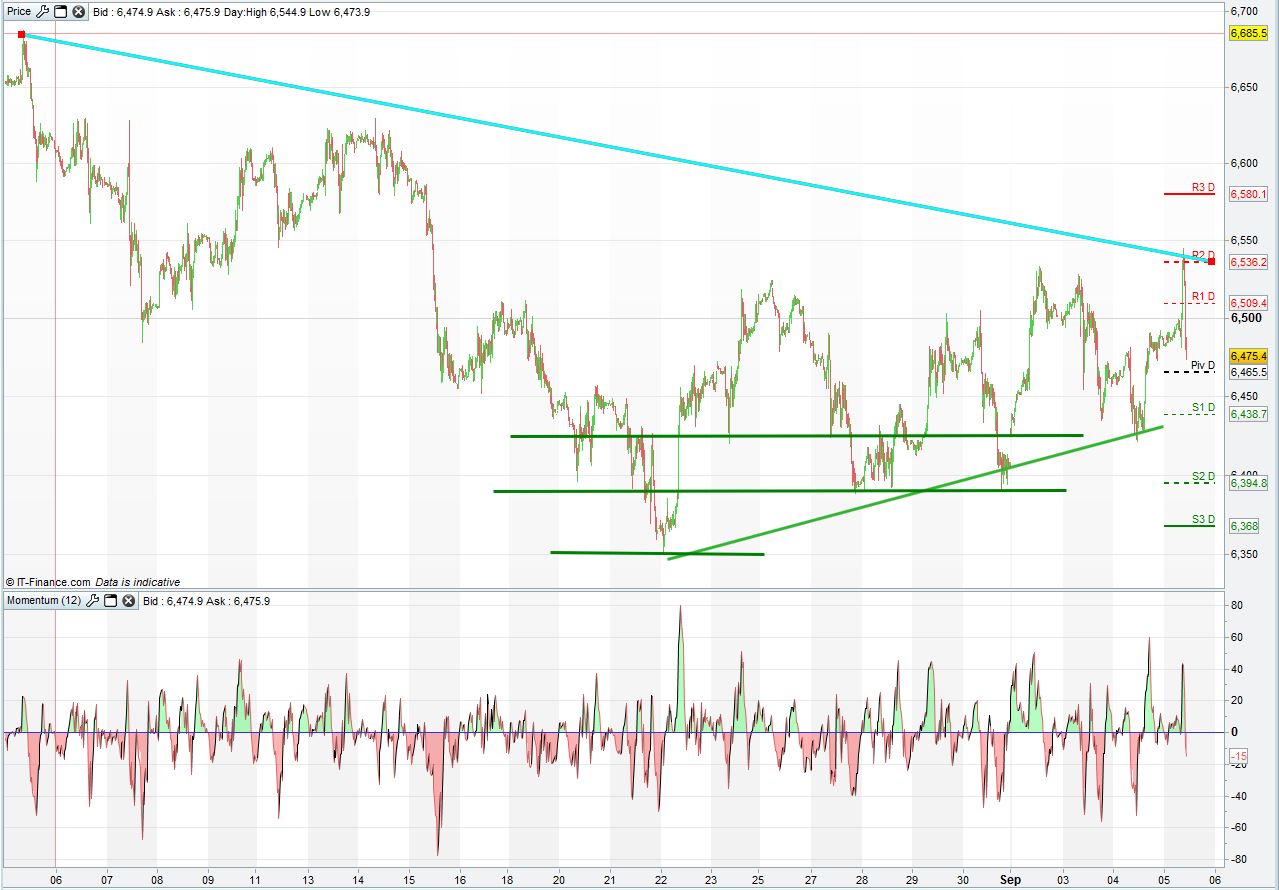The width and height of the screenshot is (1279, 890).
Task: Click the Sep date axis label
Action: [1010, 878]
